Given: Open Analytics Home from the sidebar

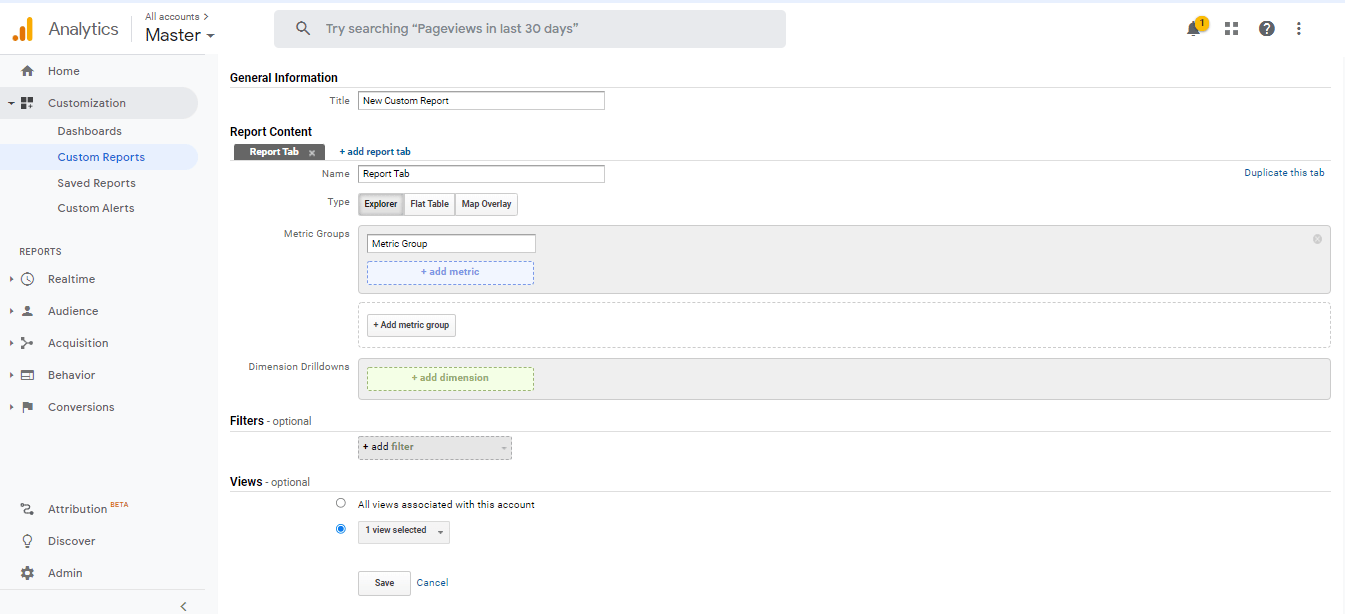Looking at the screenshot, I should click(62, 70).
